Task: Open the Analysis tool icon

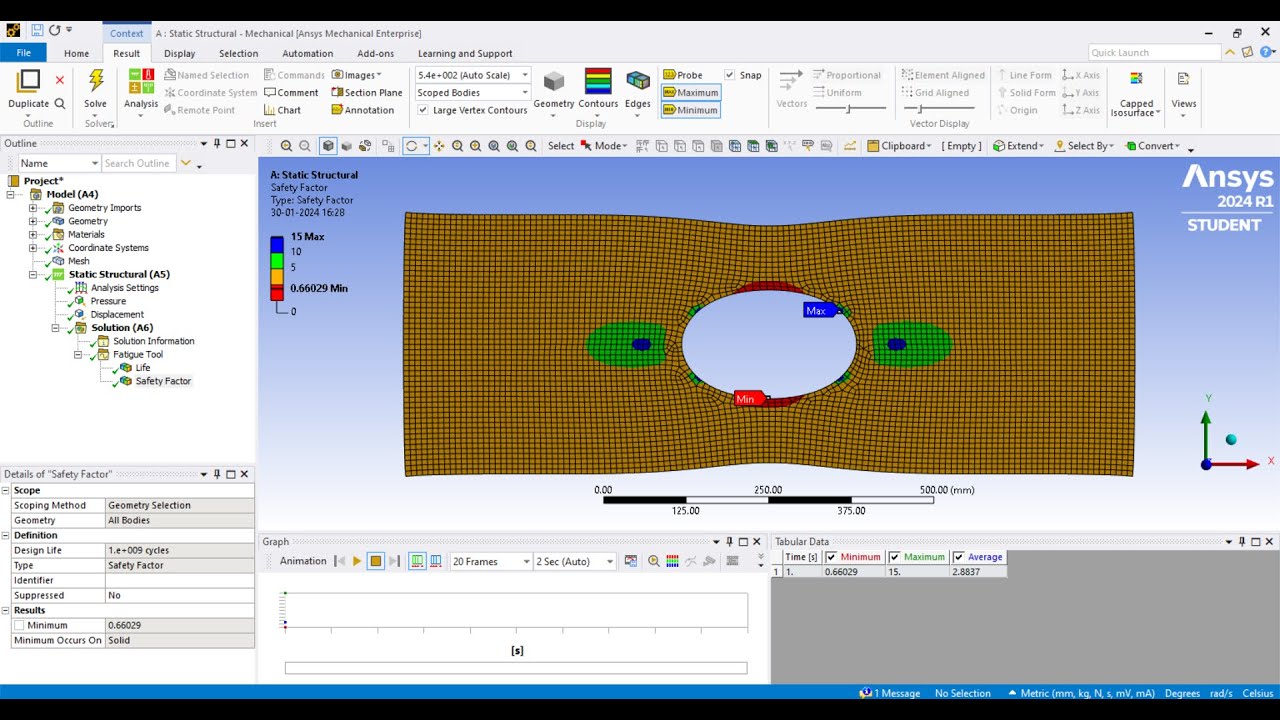Action: [141, 81]
